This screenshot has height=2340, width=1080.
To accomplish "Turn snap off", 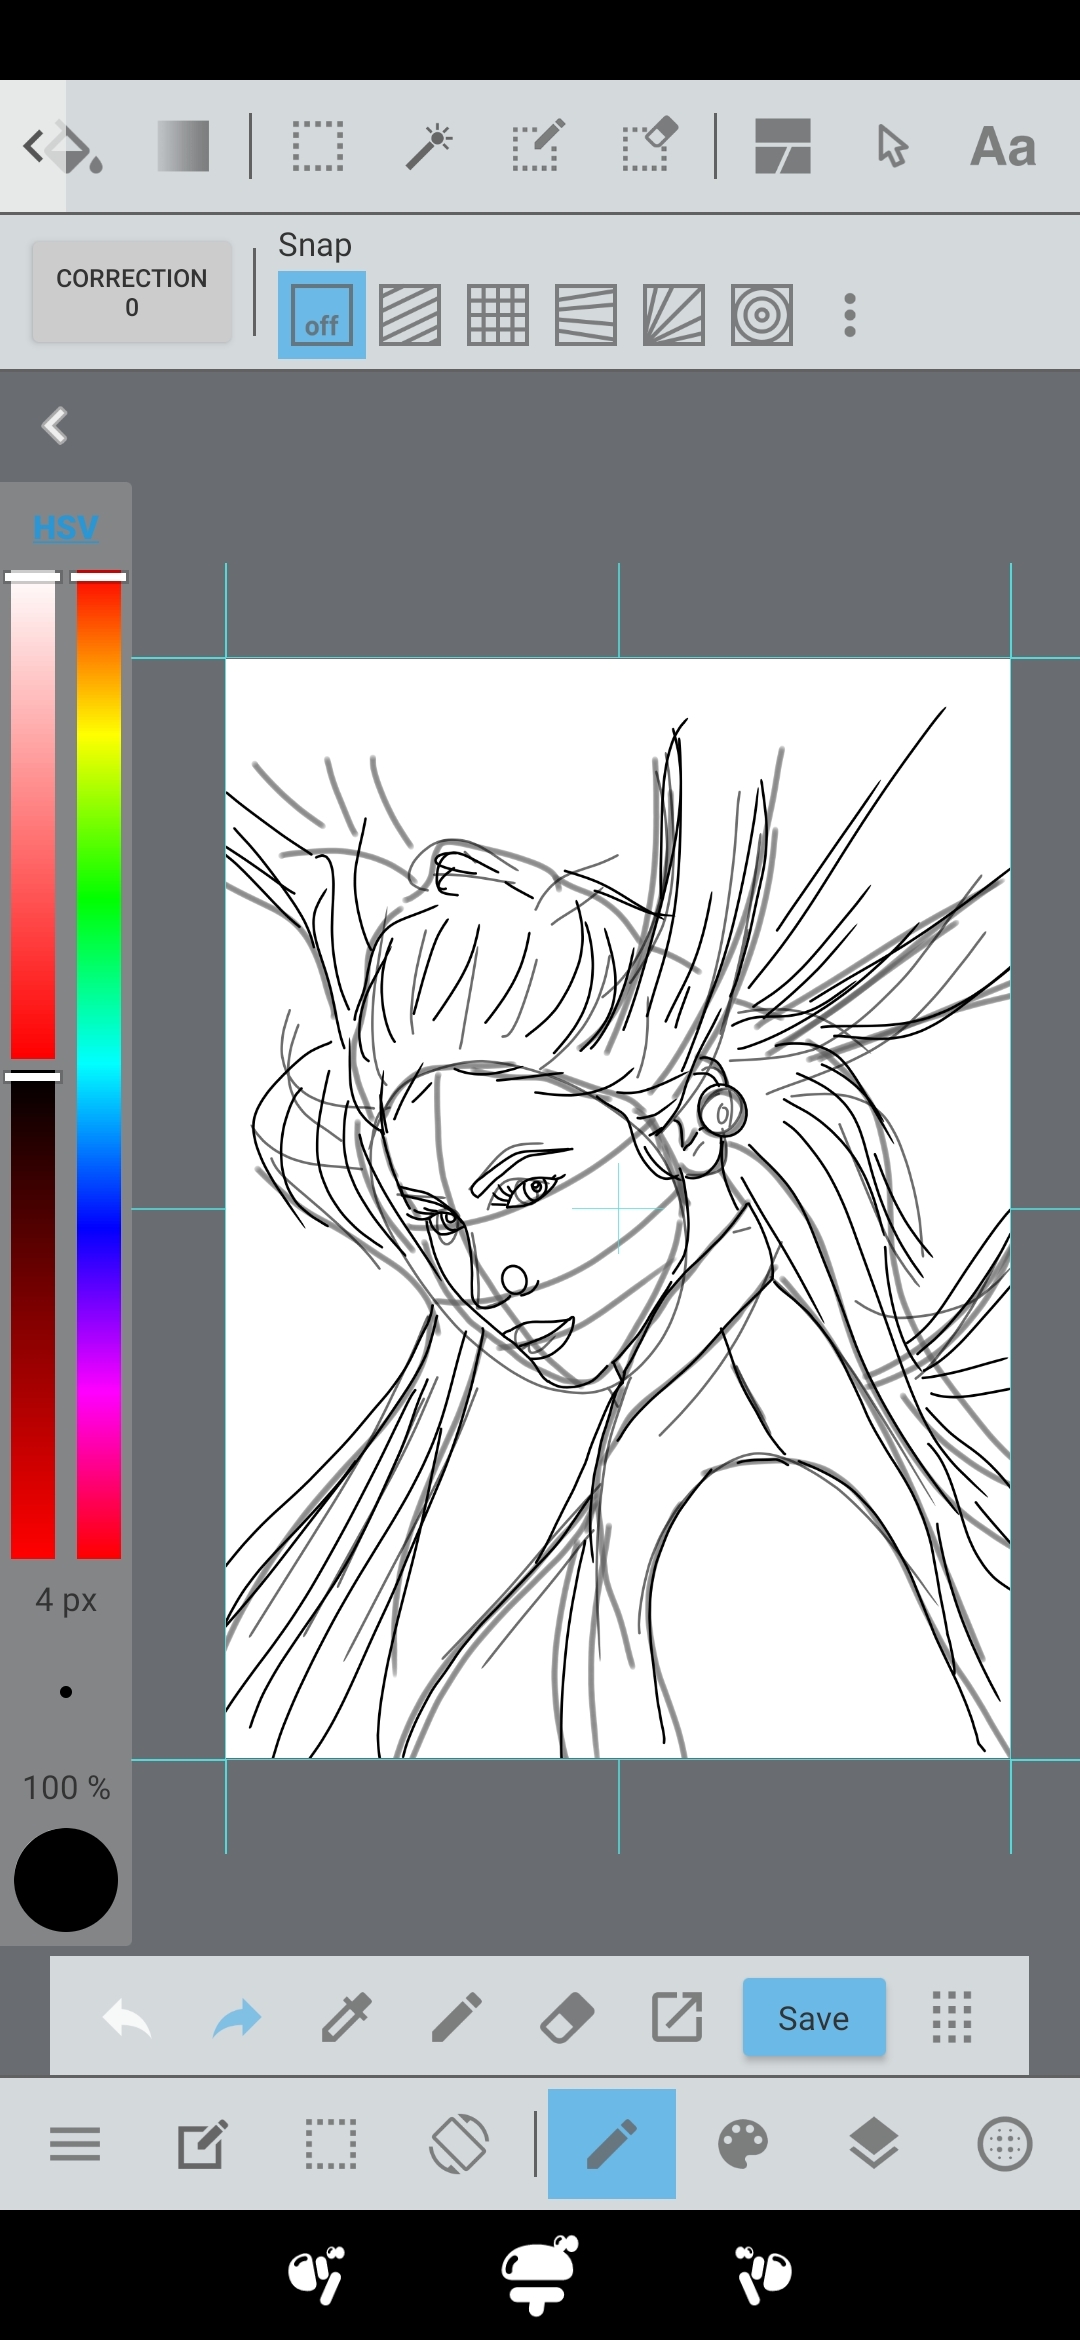I will pyautogui.click(x=322, y=315).
